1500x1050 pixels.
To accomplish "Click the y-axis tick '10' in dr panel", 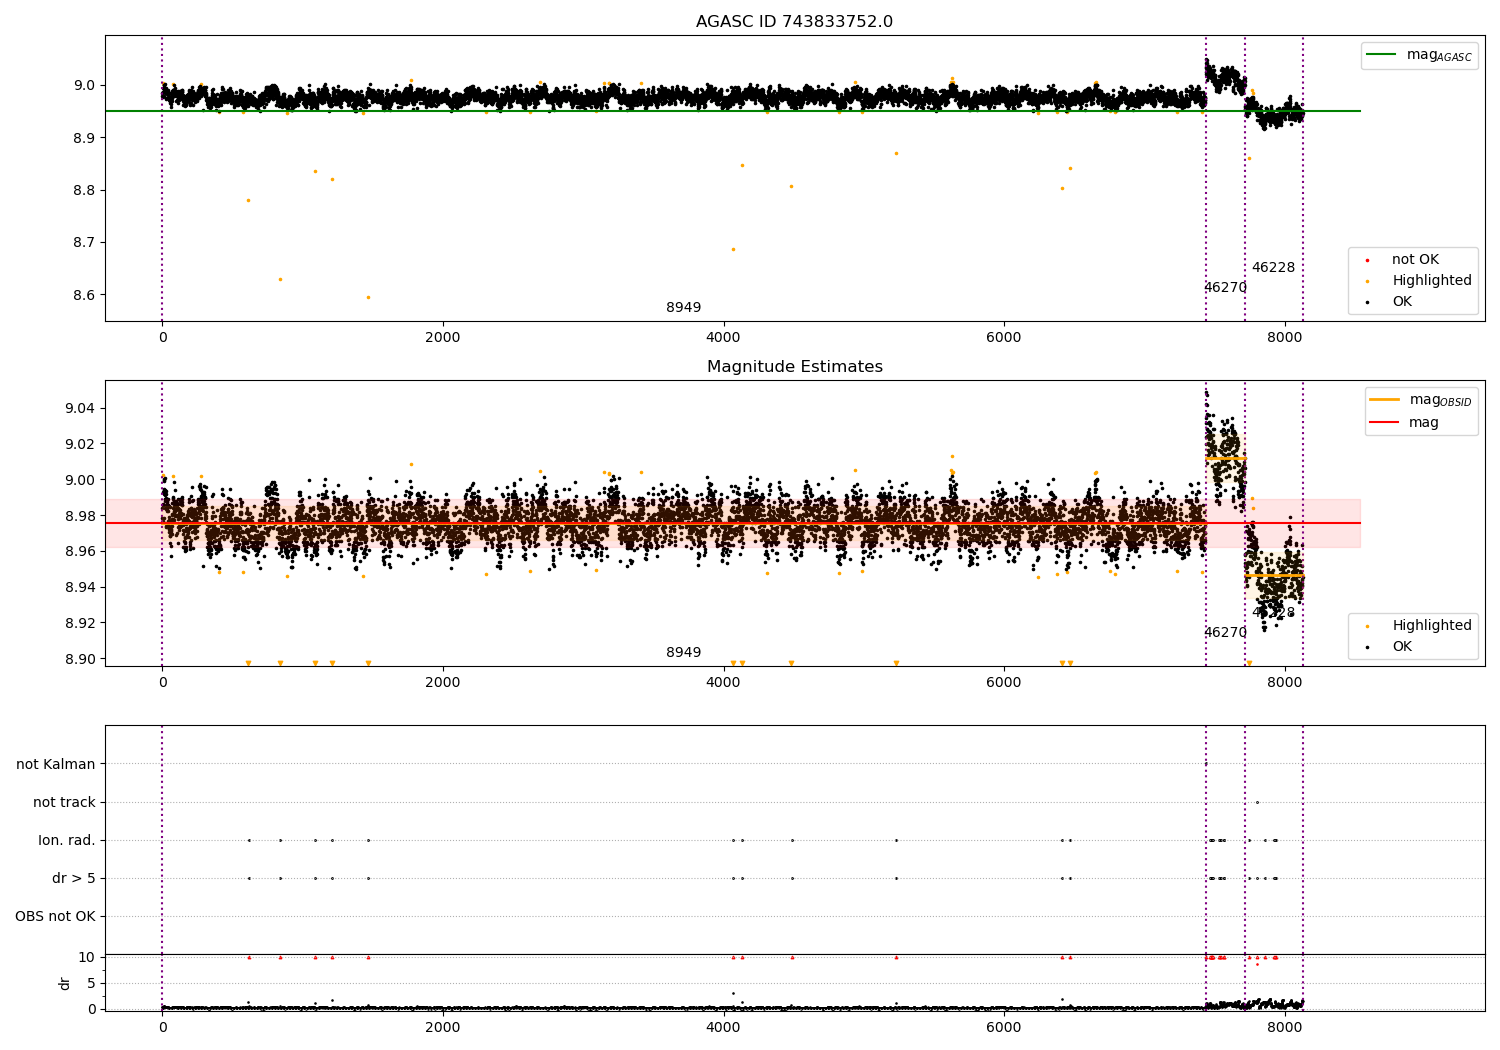I will pyautogui.click(x=87, y=957).
